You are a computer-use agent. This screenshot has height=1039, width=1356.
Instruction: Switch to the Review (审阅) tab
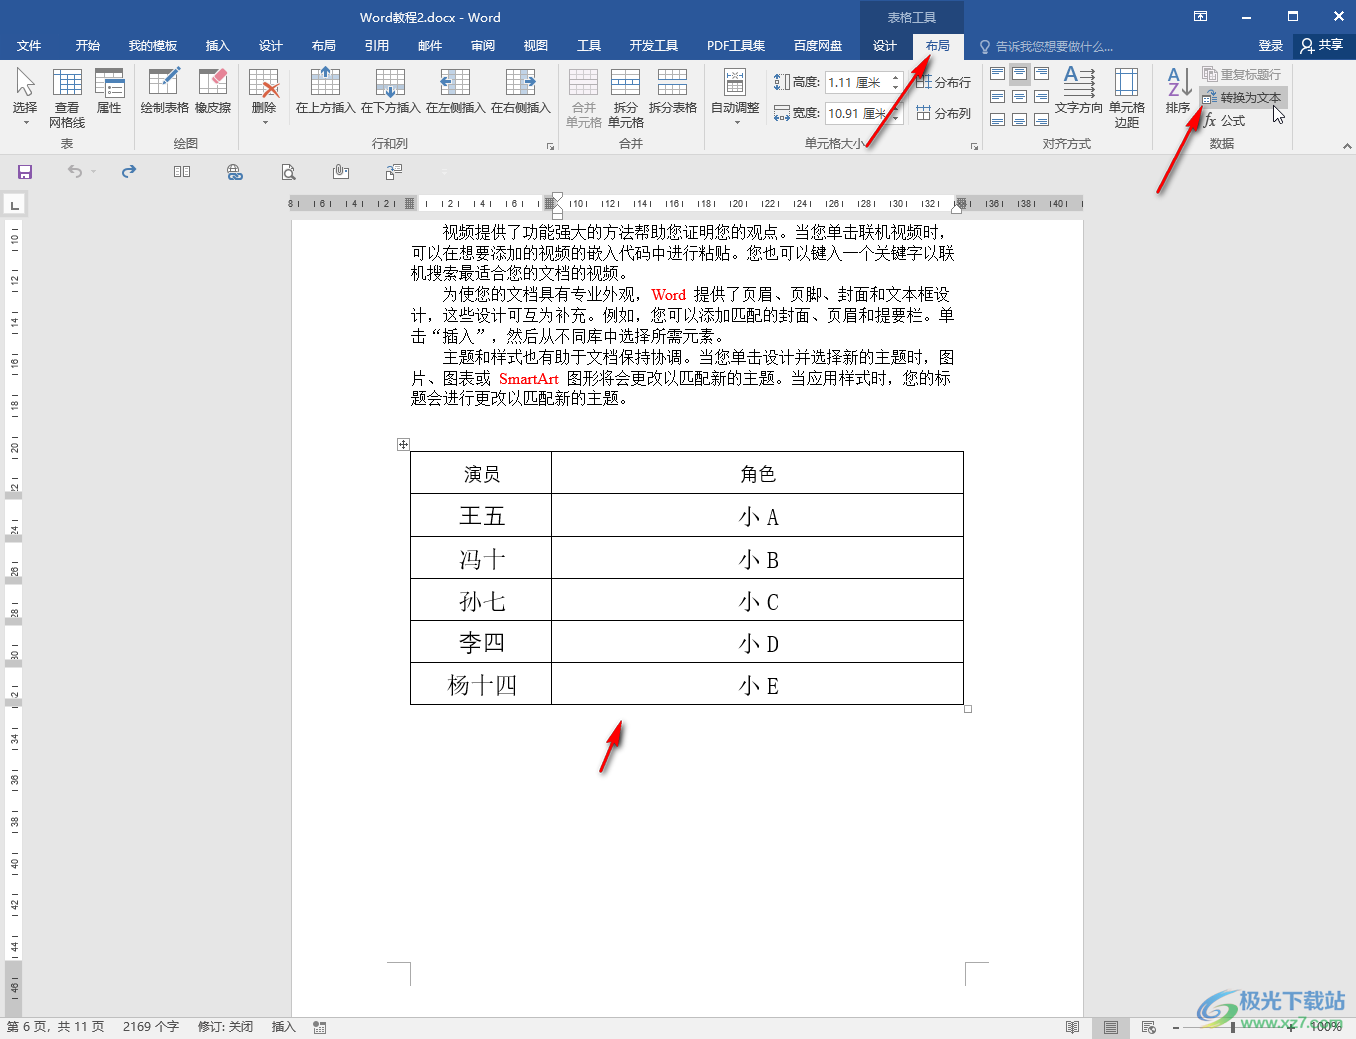(483, 46)
